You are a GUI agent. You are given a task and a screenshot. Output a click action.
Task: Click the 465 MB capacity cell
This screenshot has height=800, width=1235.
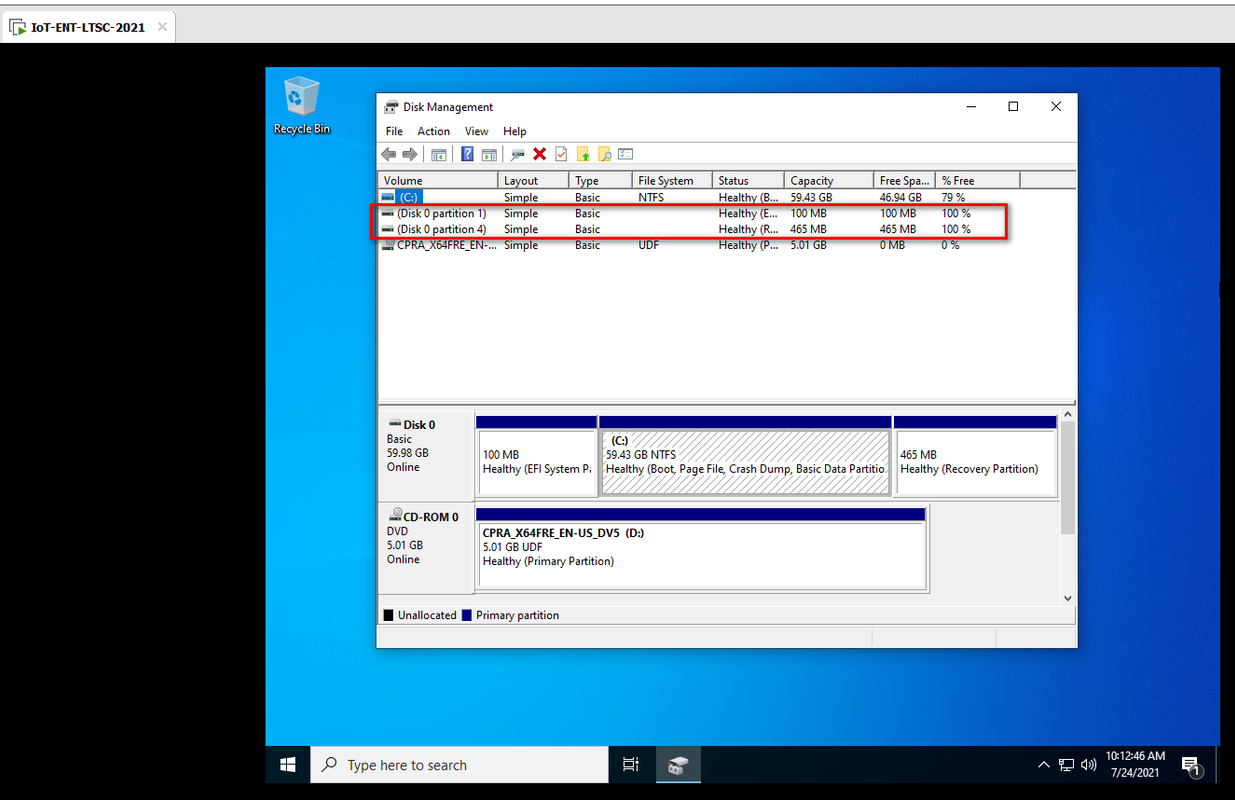pos(808,229)
